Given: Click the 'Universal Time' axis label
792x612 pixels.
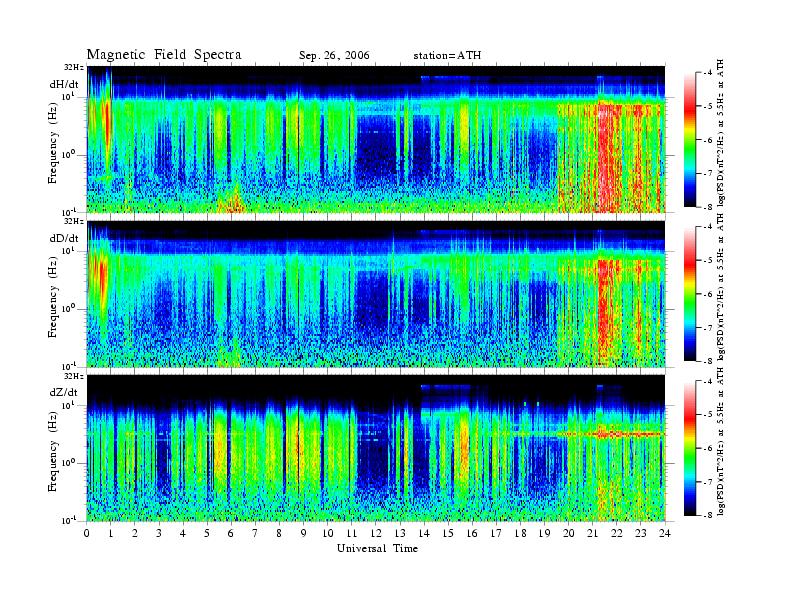Looking at the screenshot, I should (x=377, y=548).
